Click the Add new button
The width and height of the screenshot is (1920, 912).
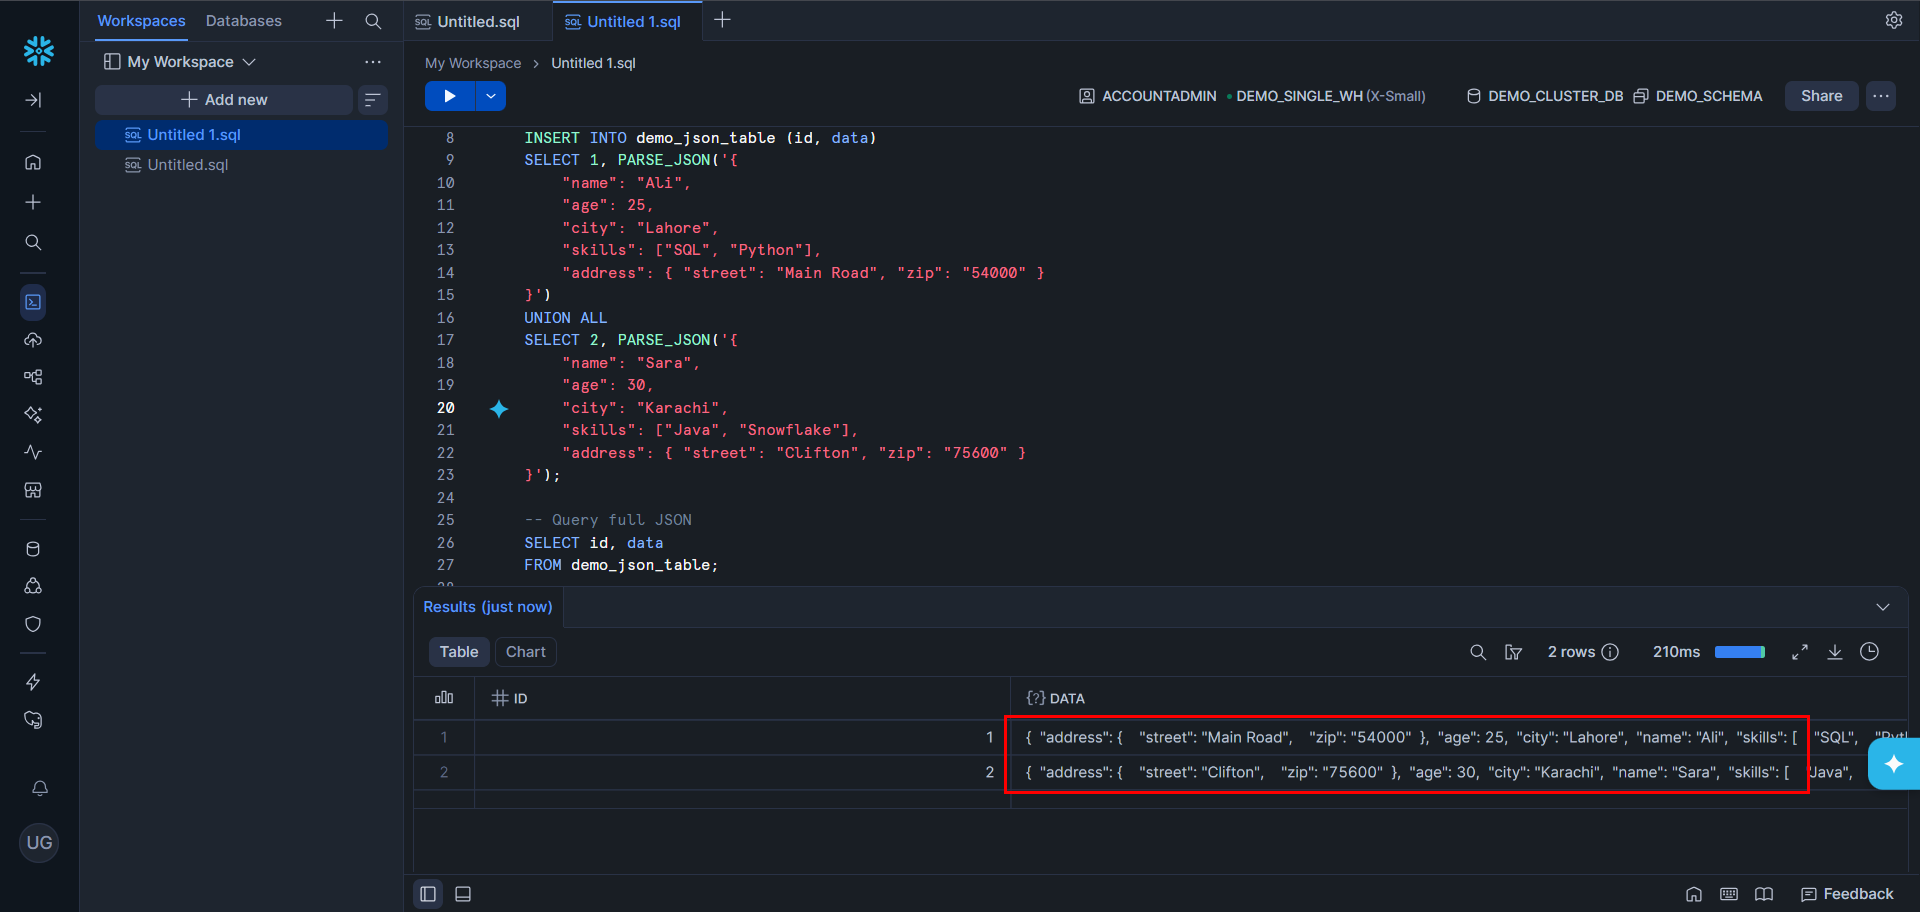click(224, 100)
